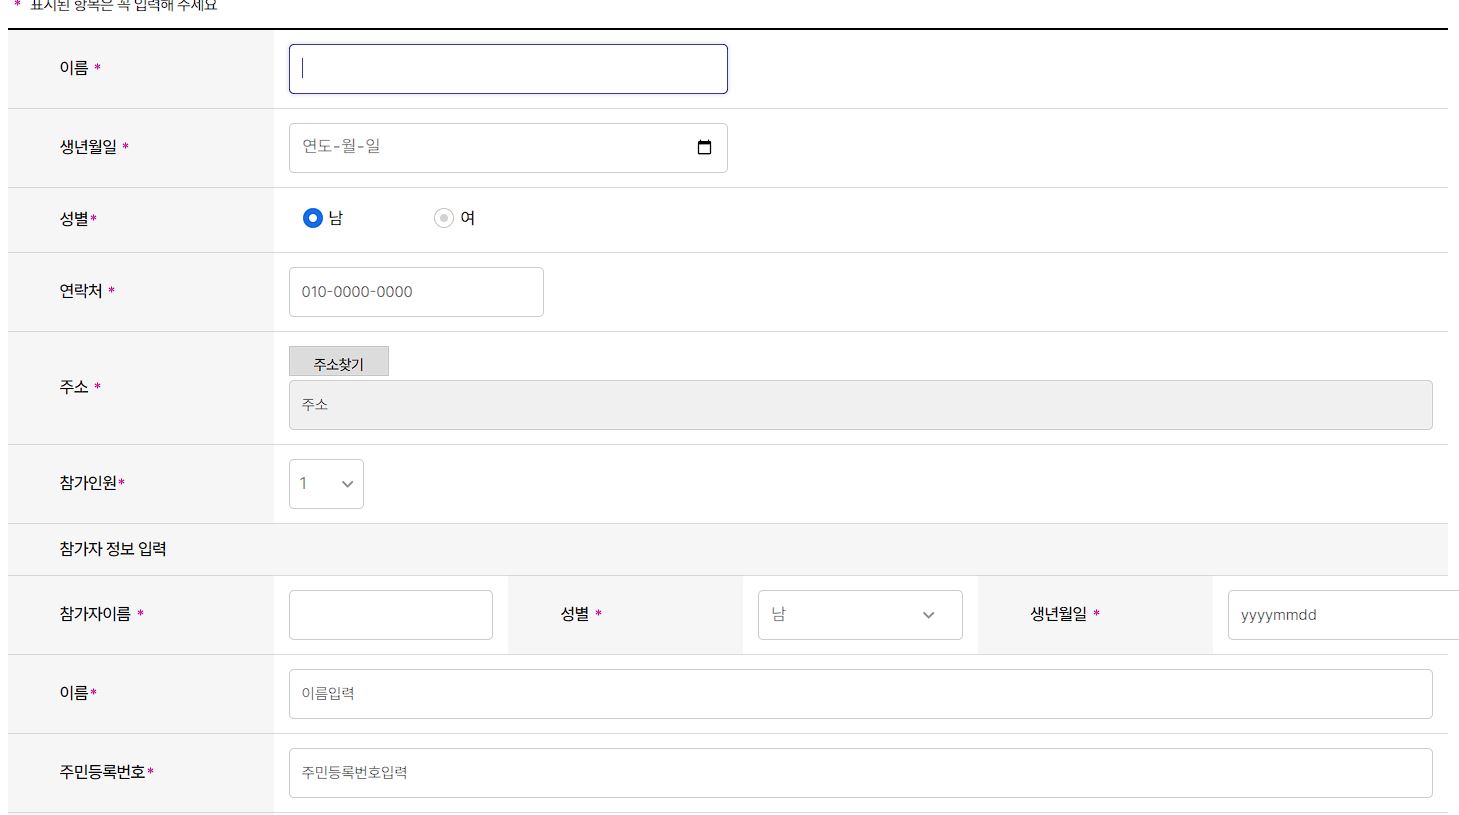Click the 이름입력 input field
Screen dimensions: 1459x815
coord(860,694)
